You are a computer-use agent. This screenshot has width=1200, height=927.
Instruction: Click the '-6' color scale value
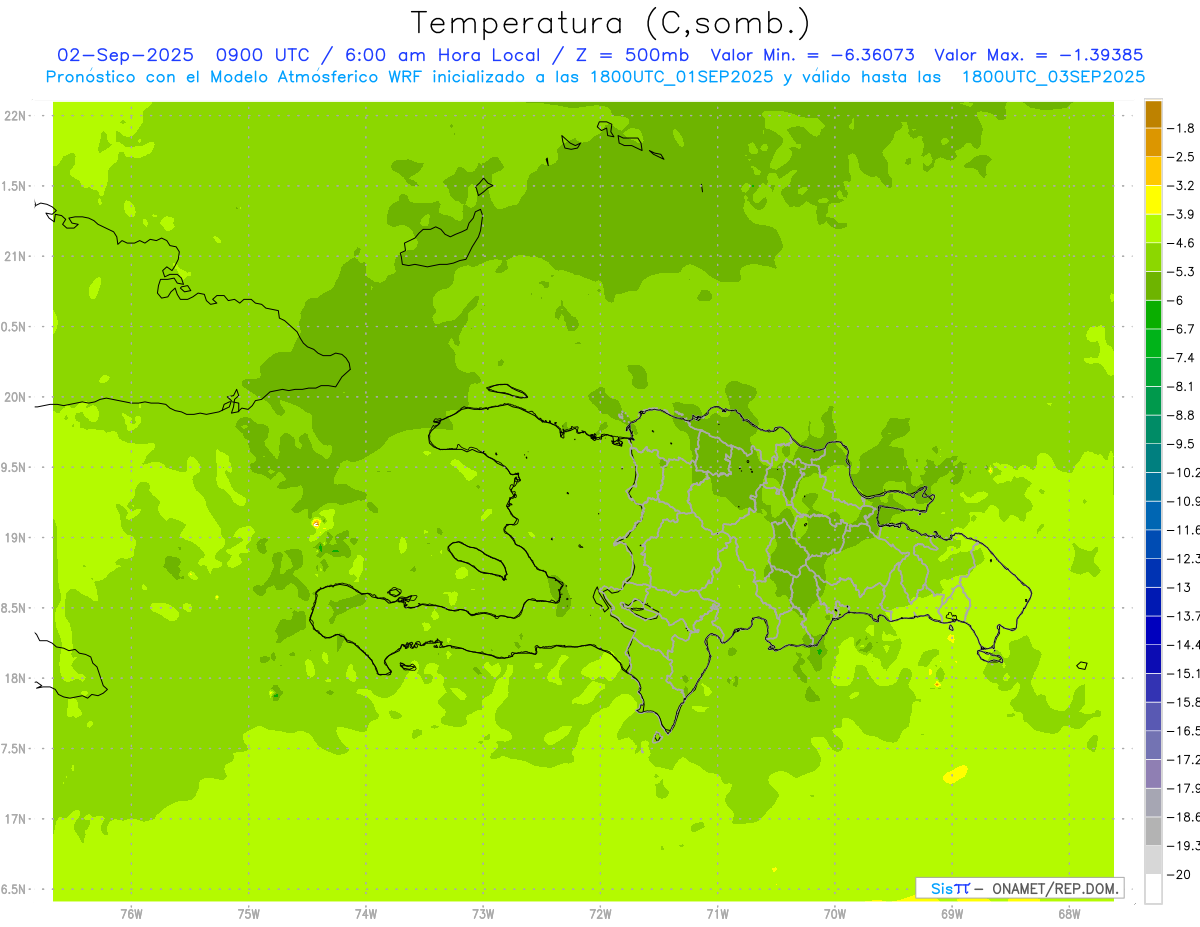pyautogui.click(x=1175, y=301)
